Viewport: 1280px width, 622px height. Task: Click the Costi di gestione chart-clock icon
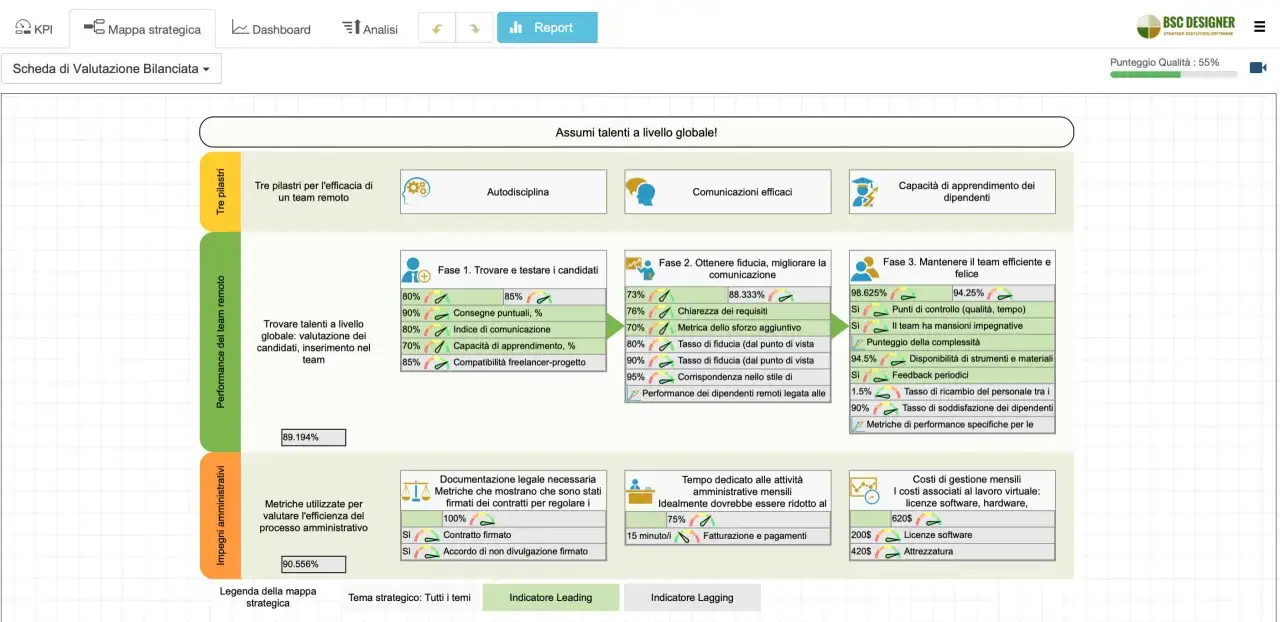coord(864,491)
